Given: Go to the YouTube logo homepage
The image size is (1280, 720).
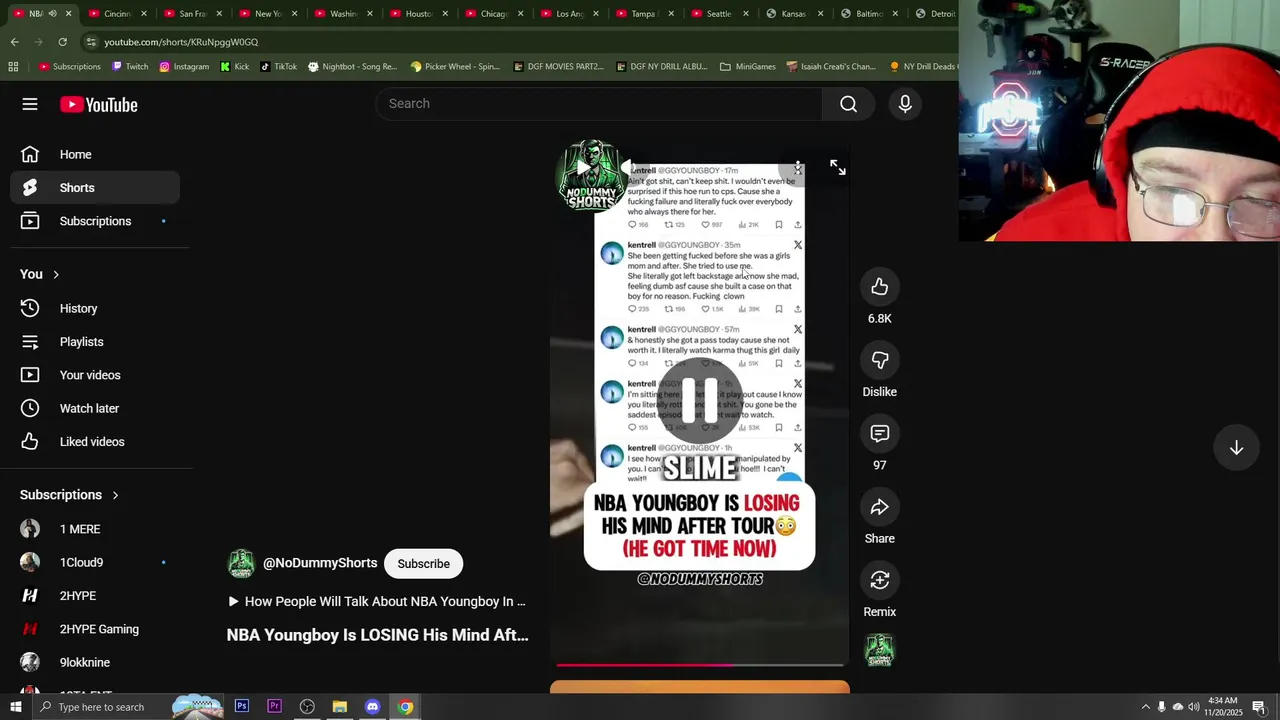Looking at the screenshot, I should pyautogui.click(x=98, y=104).
